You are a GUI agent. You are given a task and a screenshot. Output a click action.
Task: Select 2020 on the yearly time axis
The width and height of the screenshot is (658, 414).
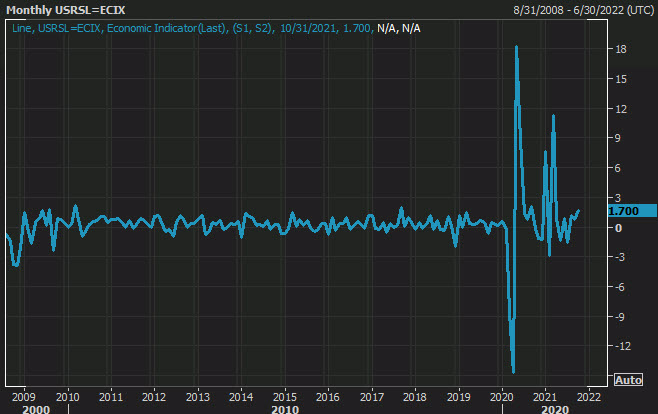pos(502,394)
